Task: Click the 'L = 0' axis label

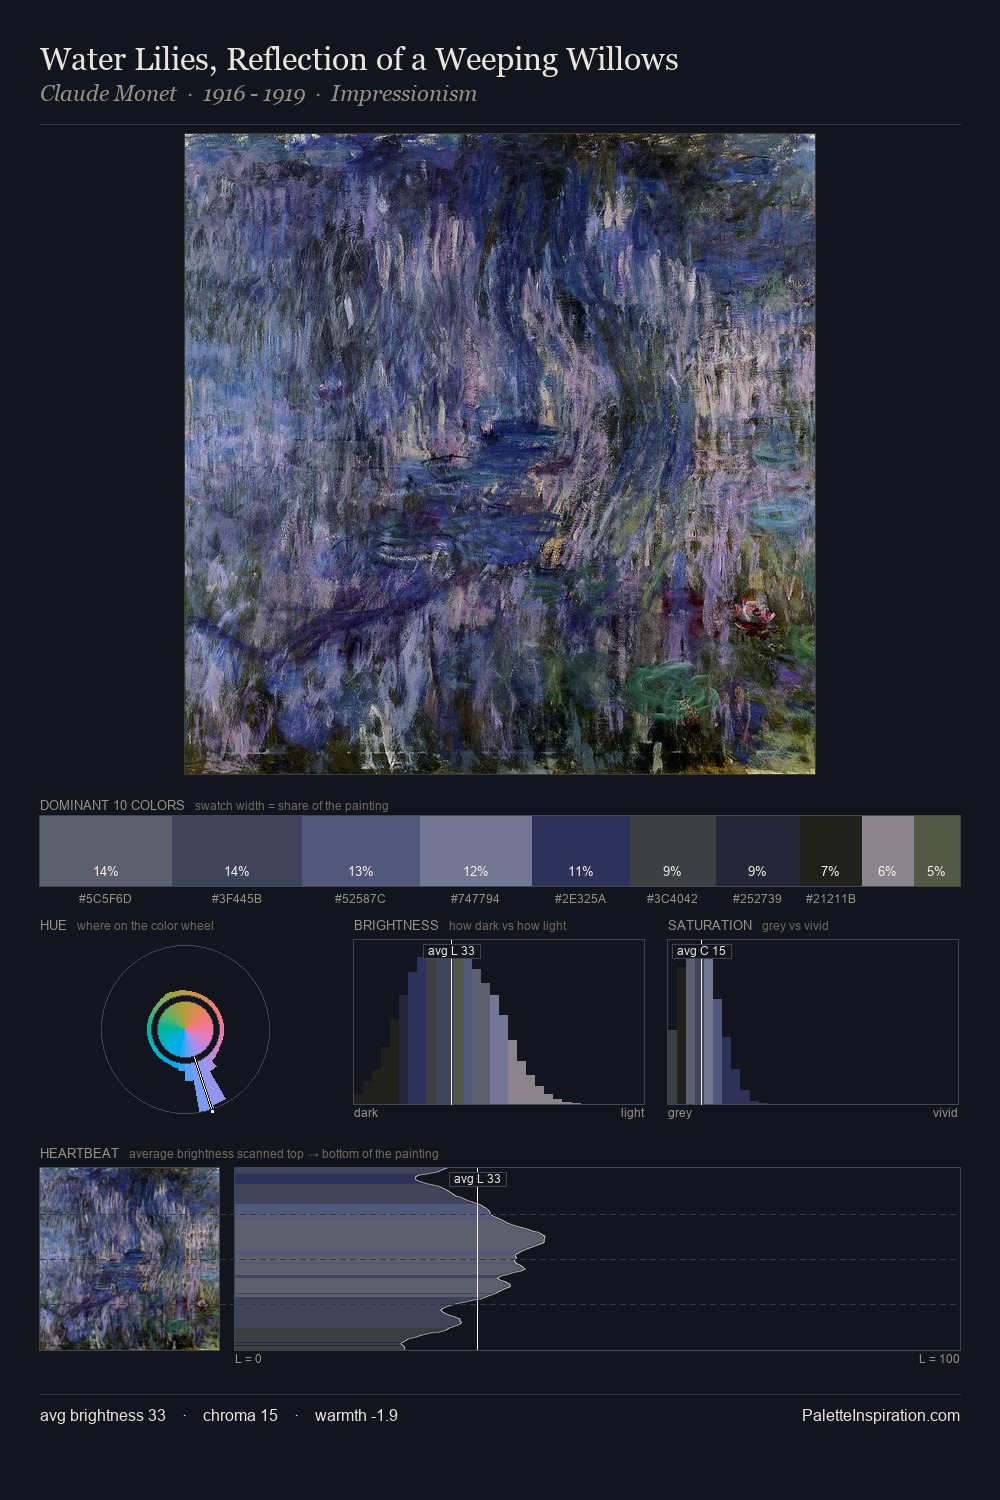Action: [x=248, y=1359]
